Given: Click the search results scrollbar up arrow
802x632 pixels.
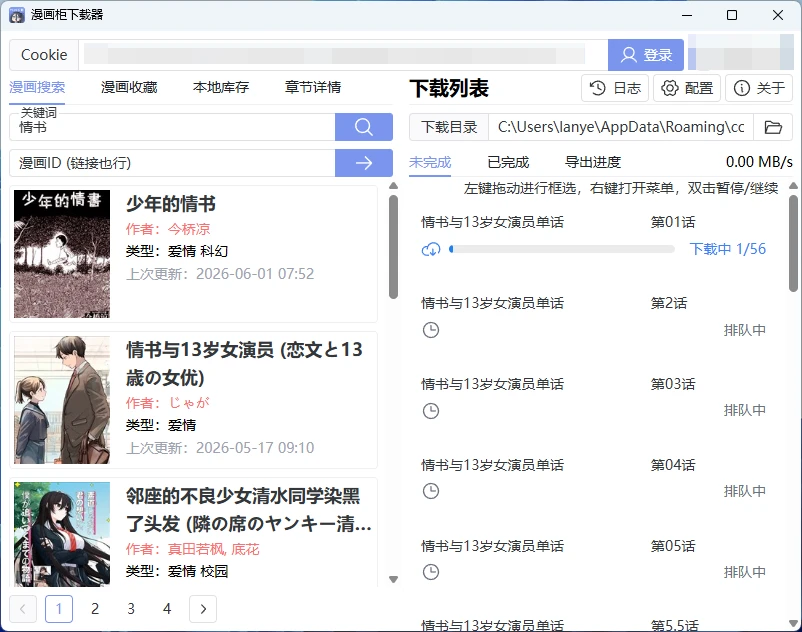Looking at the screenshot, I should click(393, 186).
